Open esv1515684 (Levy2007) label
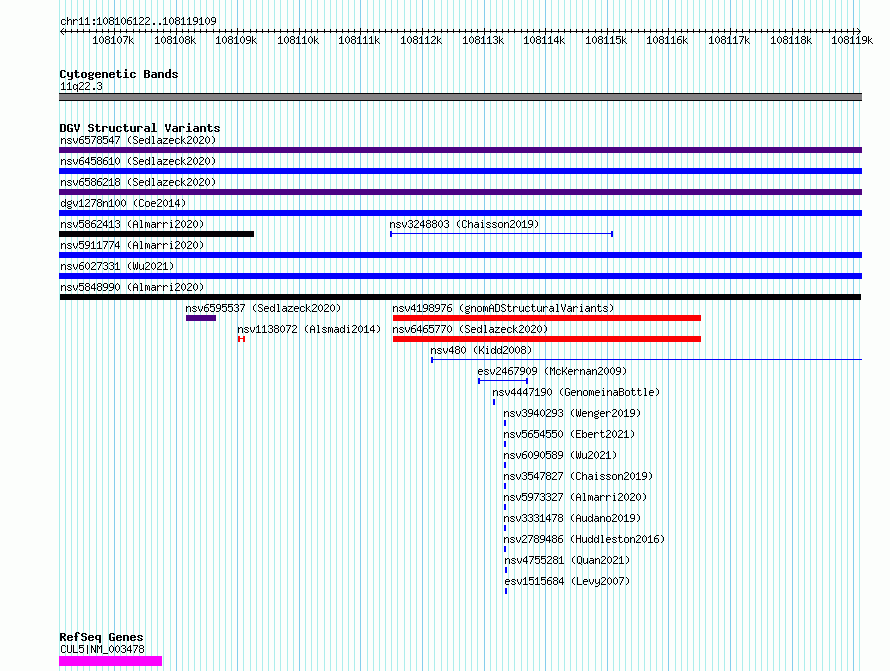Viewport: 890px width, 671px height. [567, 581]
